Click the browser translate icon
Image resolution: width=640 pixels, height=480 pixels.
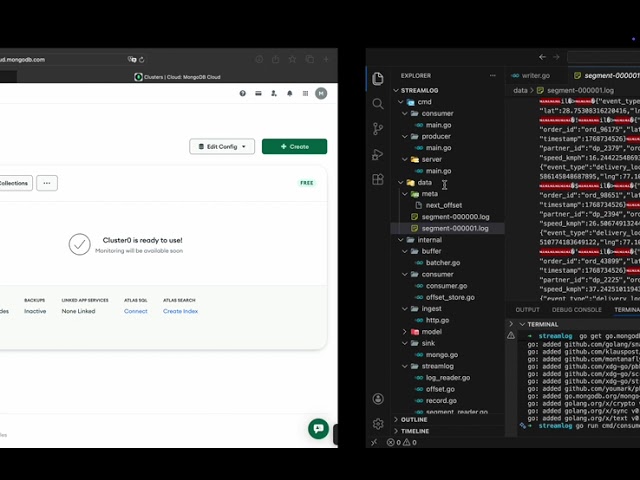132,60
